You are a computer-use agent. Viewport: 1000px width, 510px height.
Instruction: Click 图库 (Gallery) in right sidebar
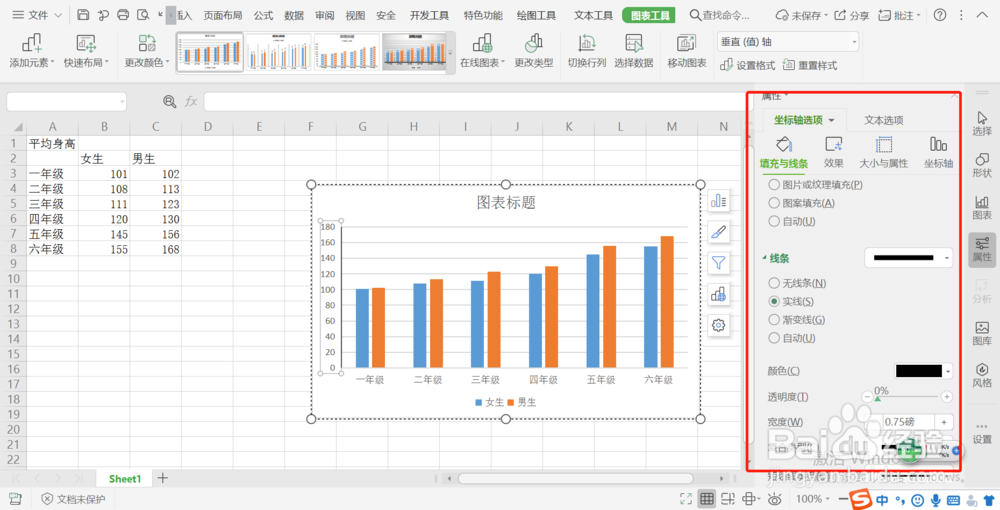click(x=982, y=333)
